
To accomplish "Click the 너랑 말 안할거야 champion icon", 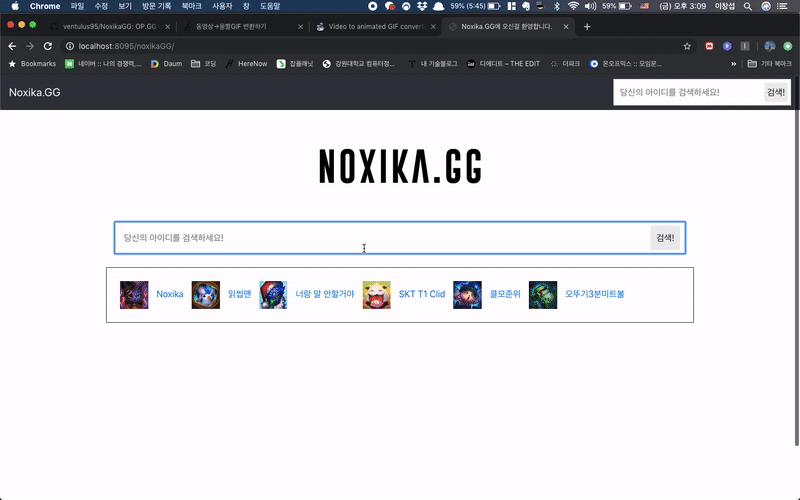I will tap(273, 294).
